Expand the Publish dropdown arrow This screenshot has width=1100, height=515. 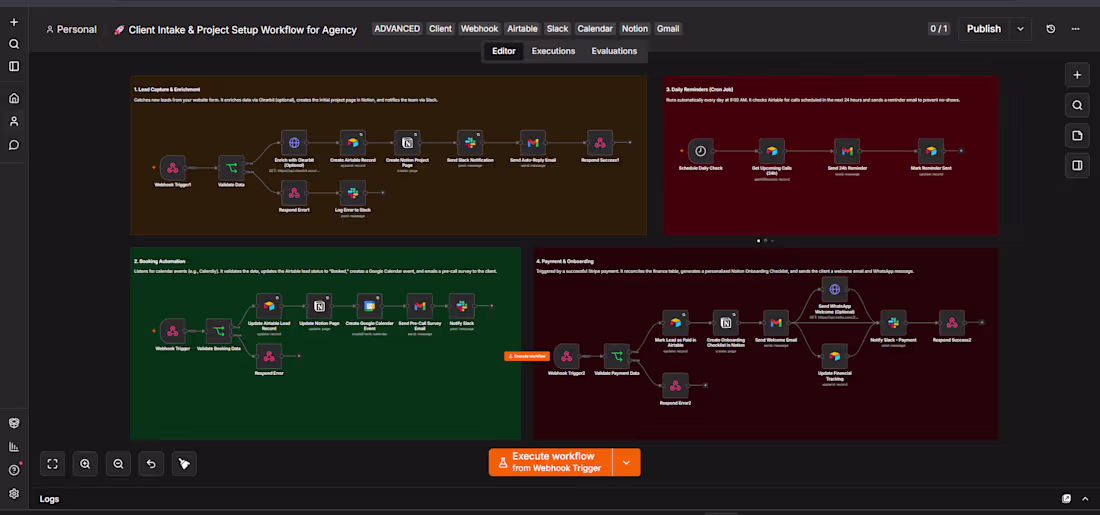[x=1021, y=29]
